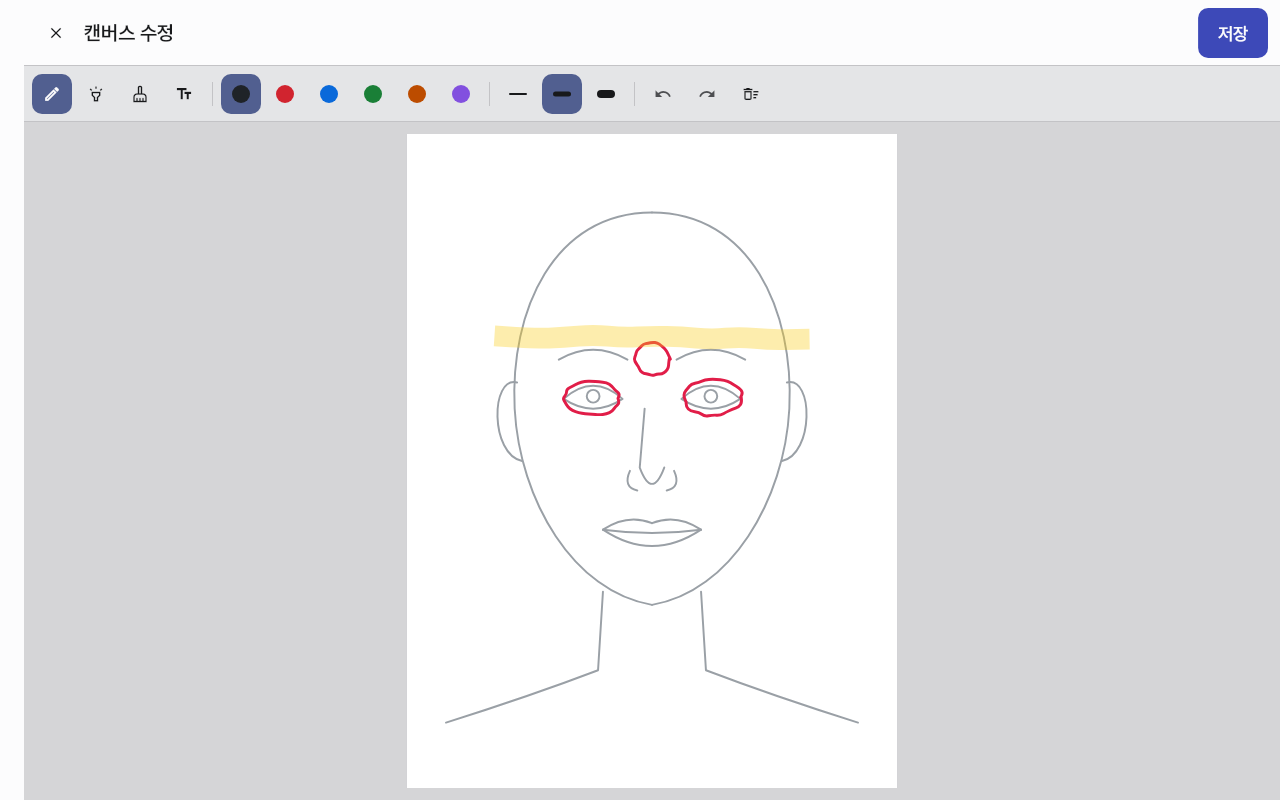Click the 저장 save button
This screenshot has width=1280, height=800.
[1233, 33]
